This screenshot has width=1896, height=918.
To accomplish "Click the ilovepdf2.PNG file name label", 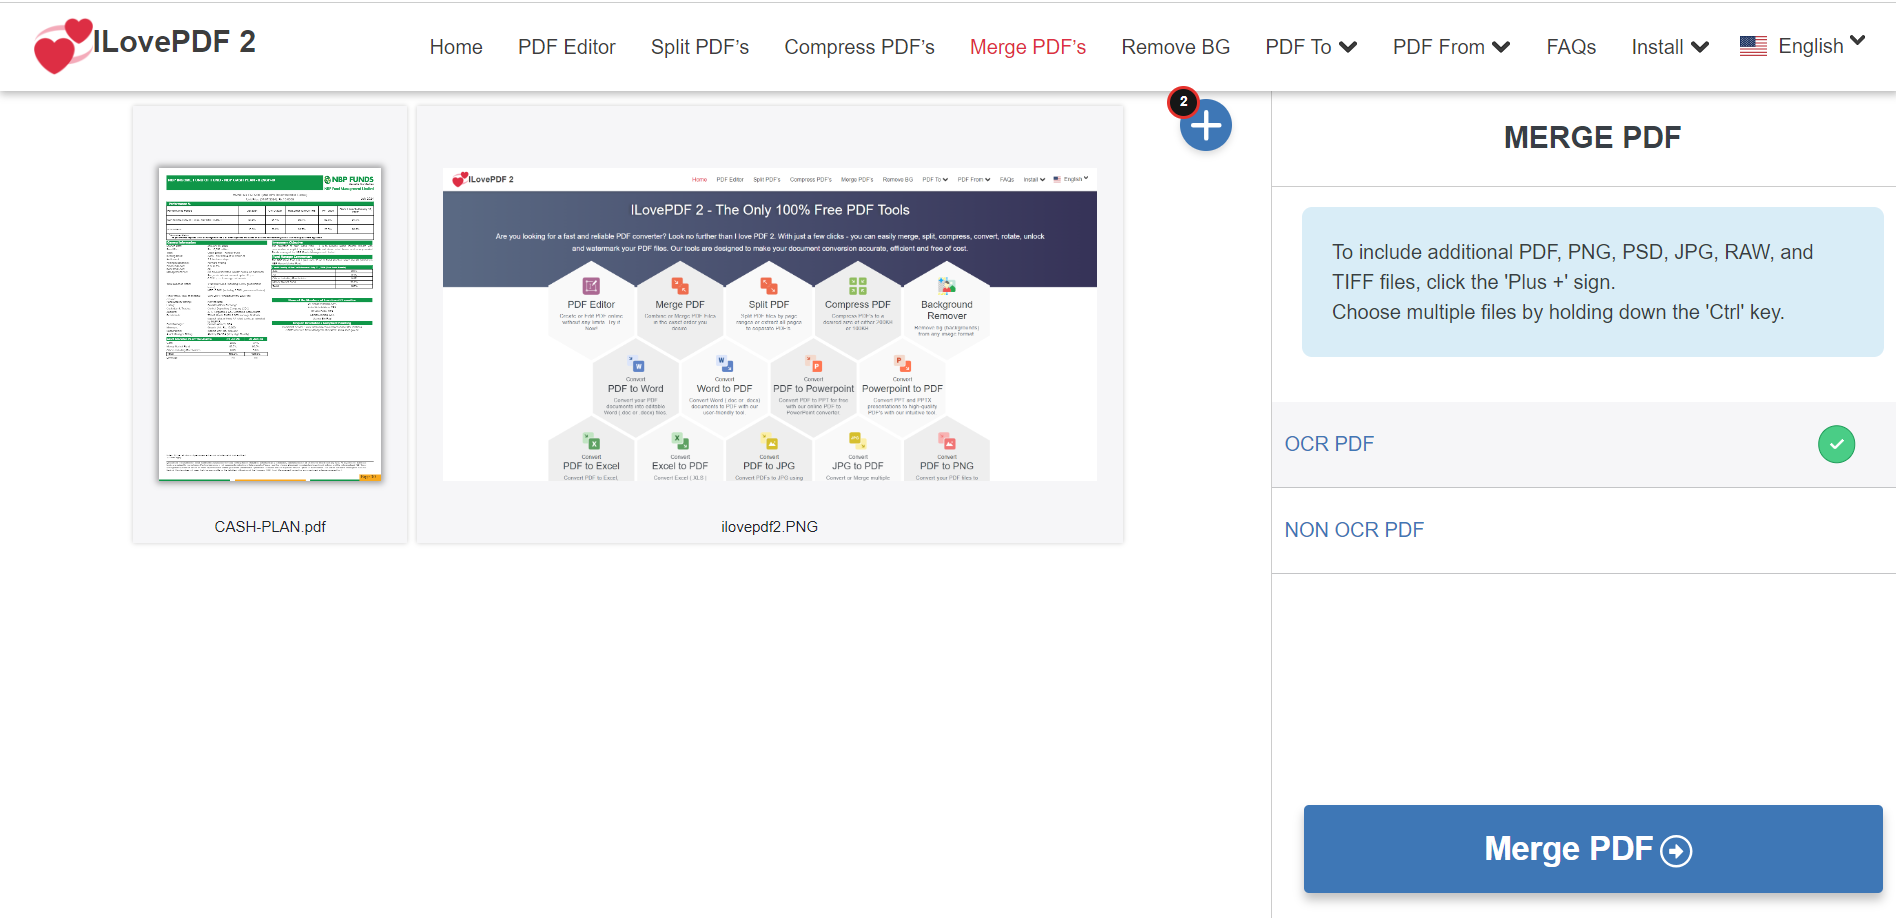I will pyautogui.click(x=770, y=527).
